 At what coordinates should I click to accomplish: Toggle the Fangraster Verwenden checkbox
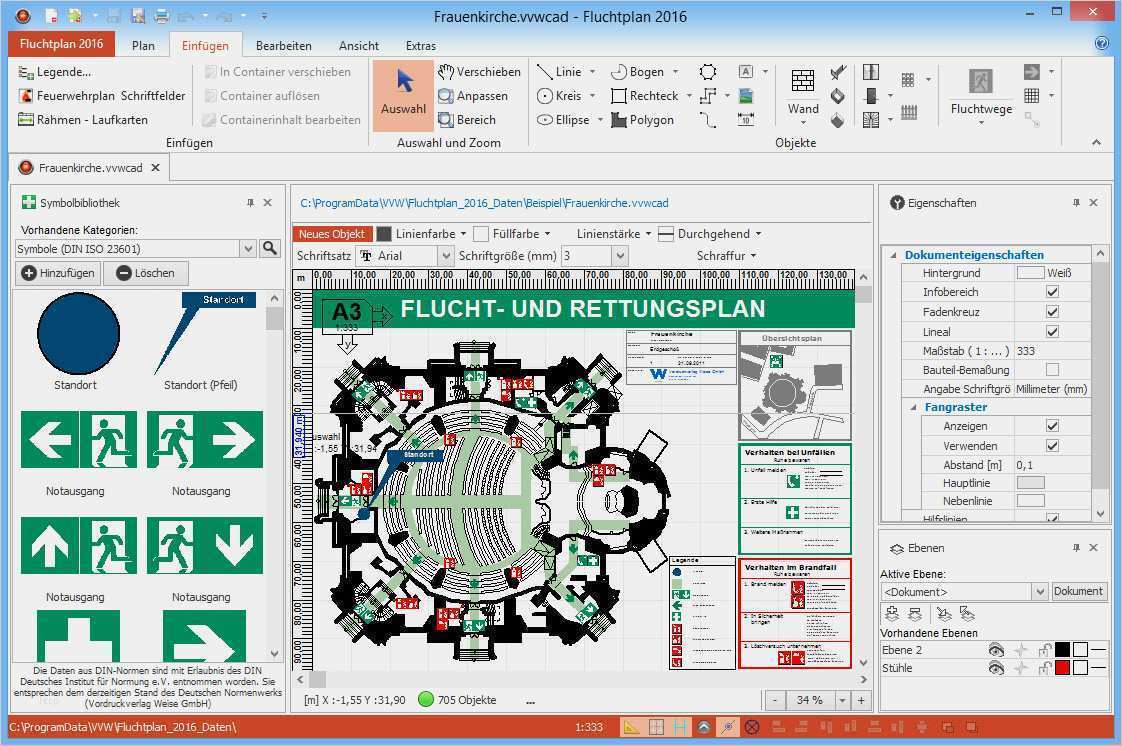click(x=1052, y=446)
